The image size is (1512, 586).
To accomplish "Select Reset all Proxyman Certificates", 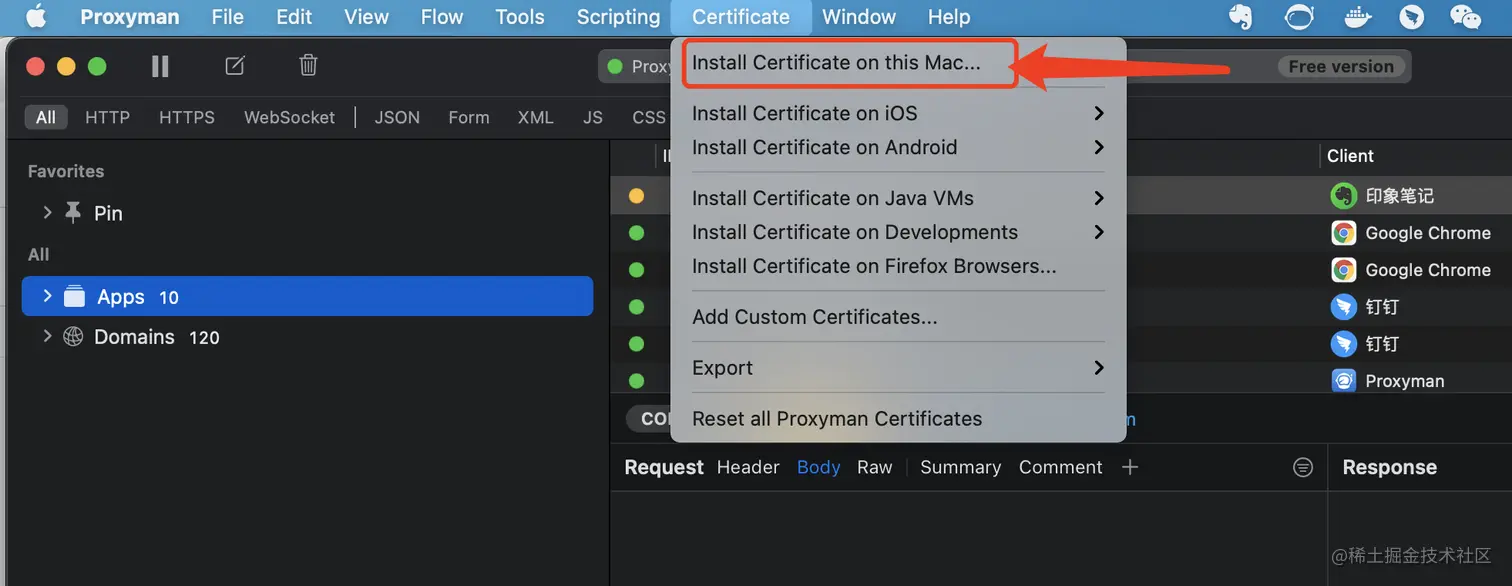I will coord(837,419).
